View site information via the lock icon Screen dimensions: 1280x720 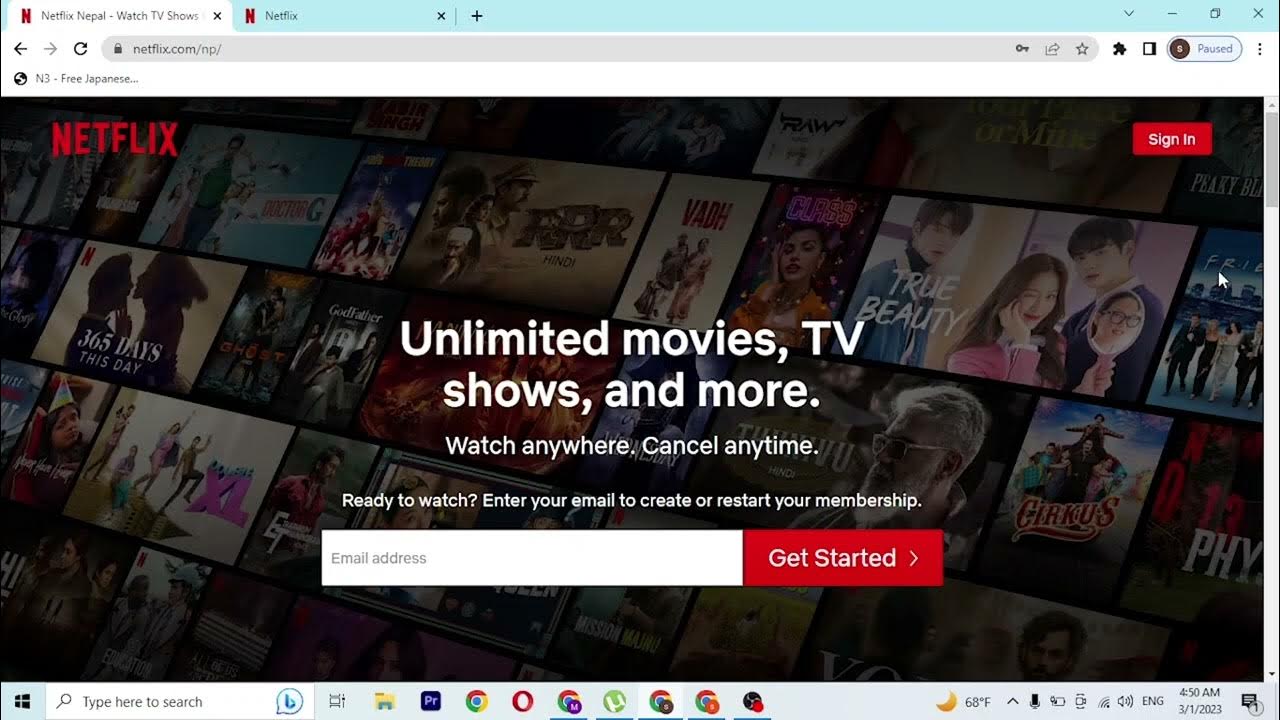click(x=117, y=49)
